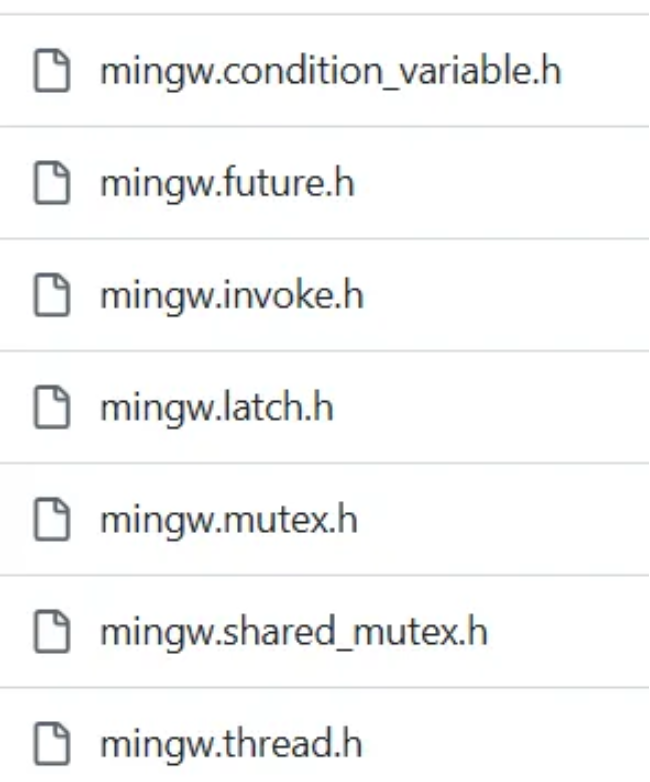The image size is (650, 782).
Task: Go to the mingw.mutex.h file
Action: point(229,520)
